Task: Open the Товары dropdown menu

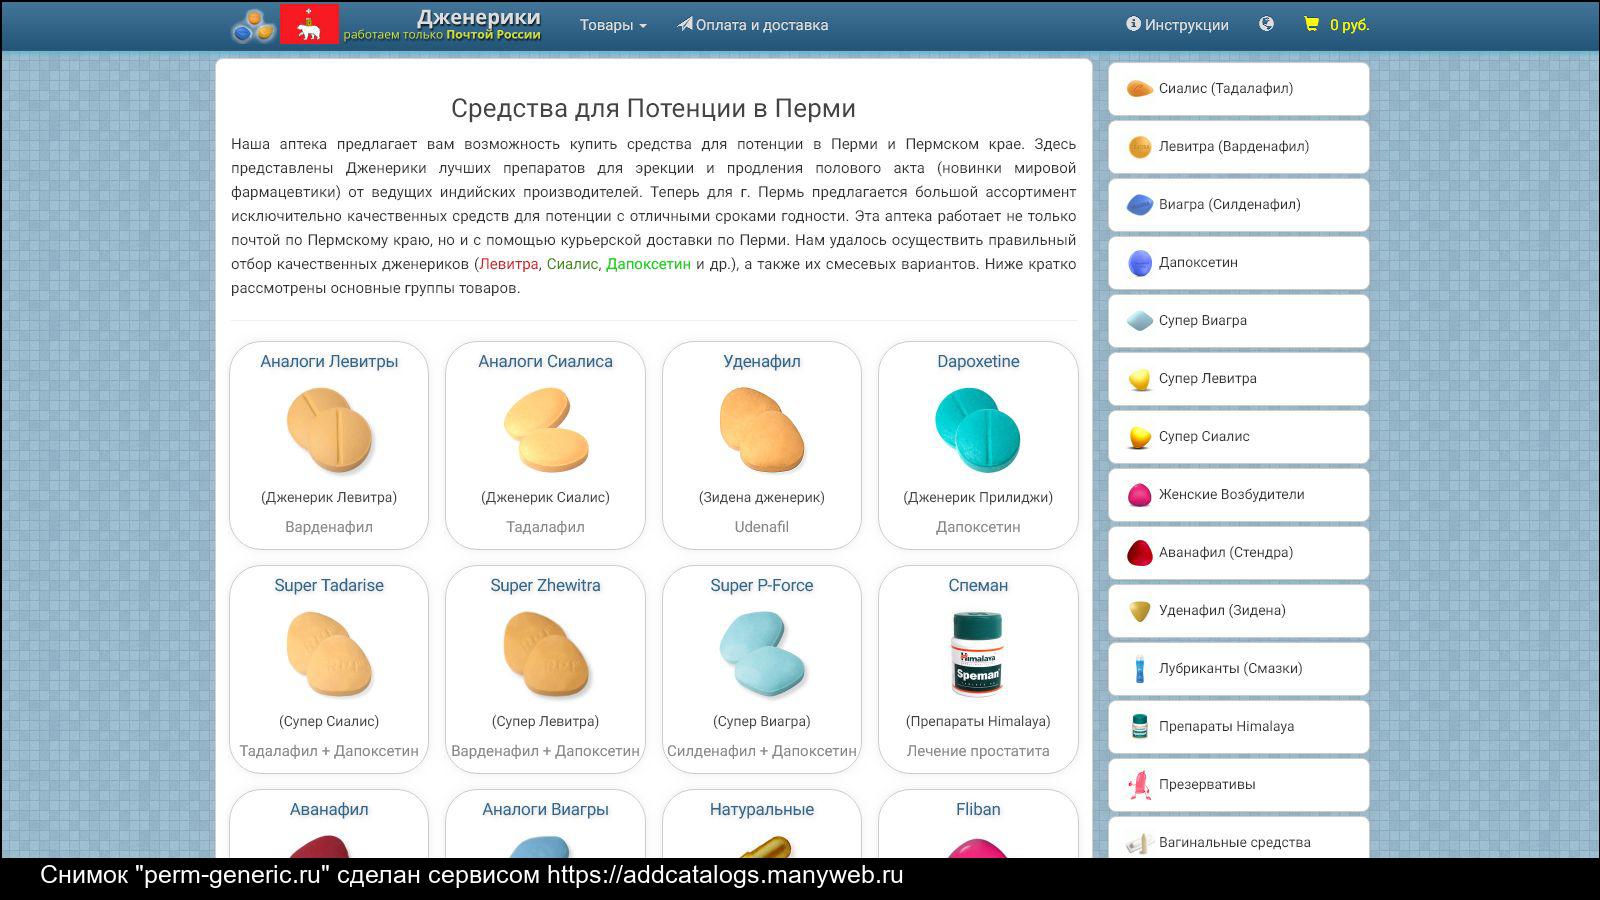Action: pyautogui.click(x=613, y=25)
